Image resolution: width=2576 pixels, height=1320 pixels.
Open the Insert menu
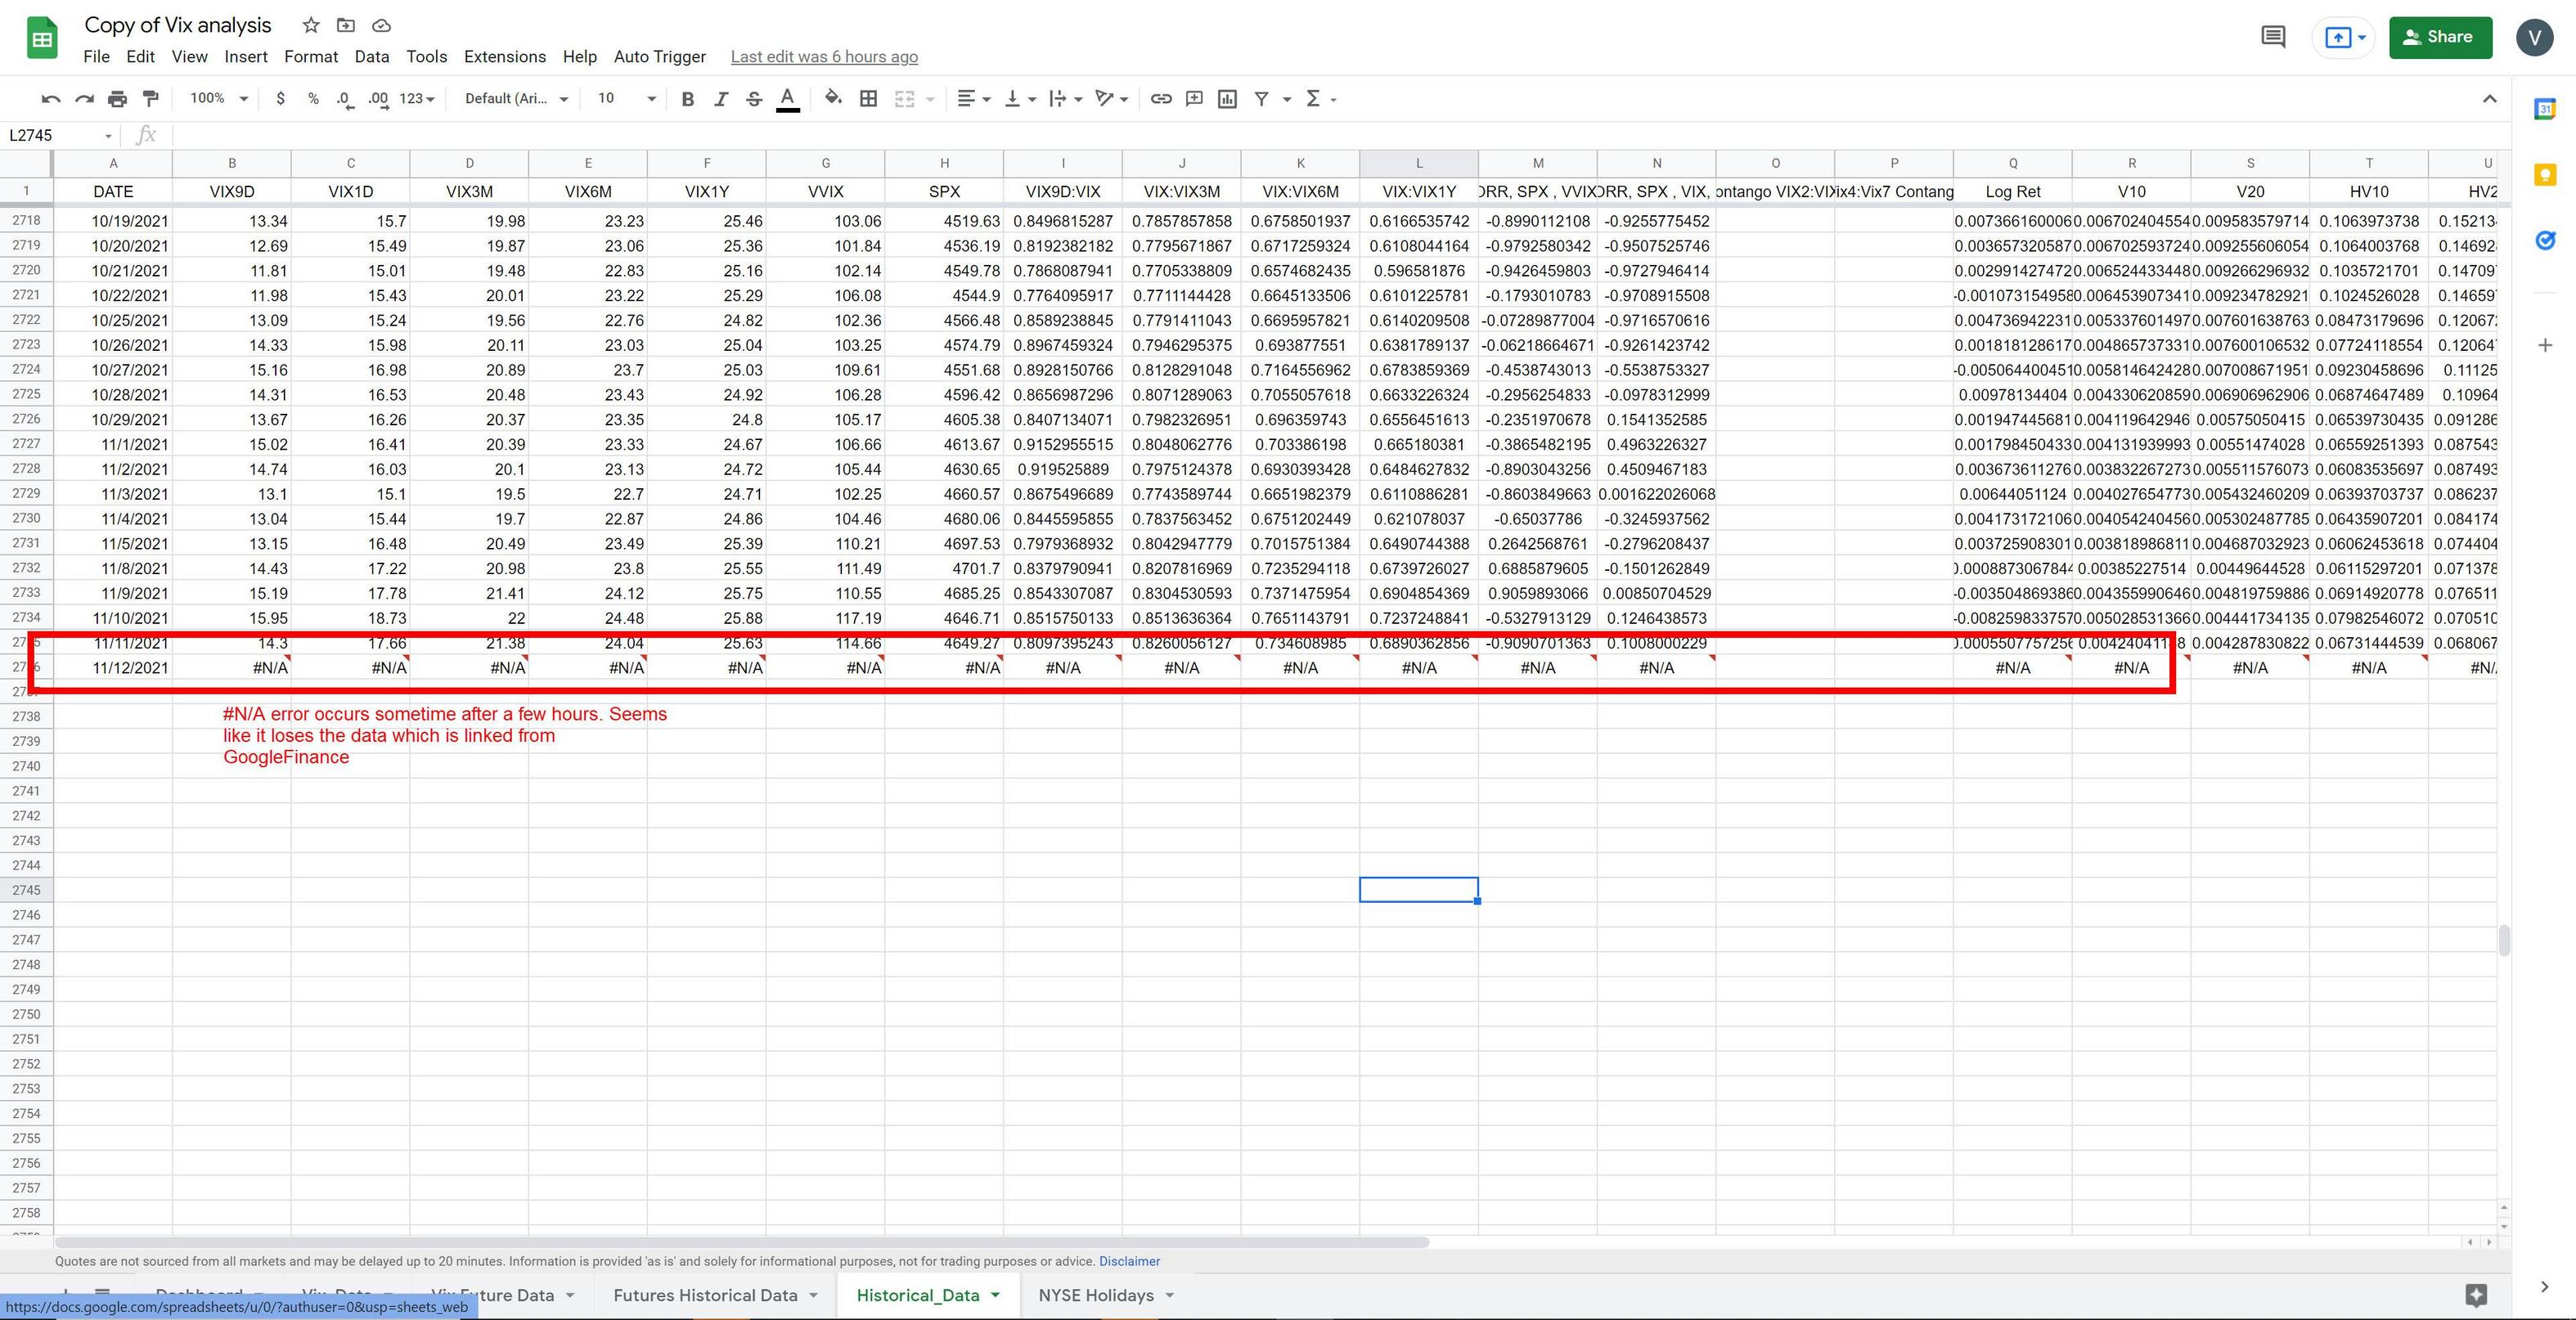tap(246, 57)
